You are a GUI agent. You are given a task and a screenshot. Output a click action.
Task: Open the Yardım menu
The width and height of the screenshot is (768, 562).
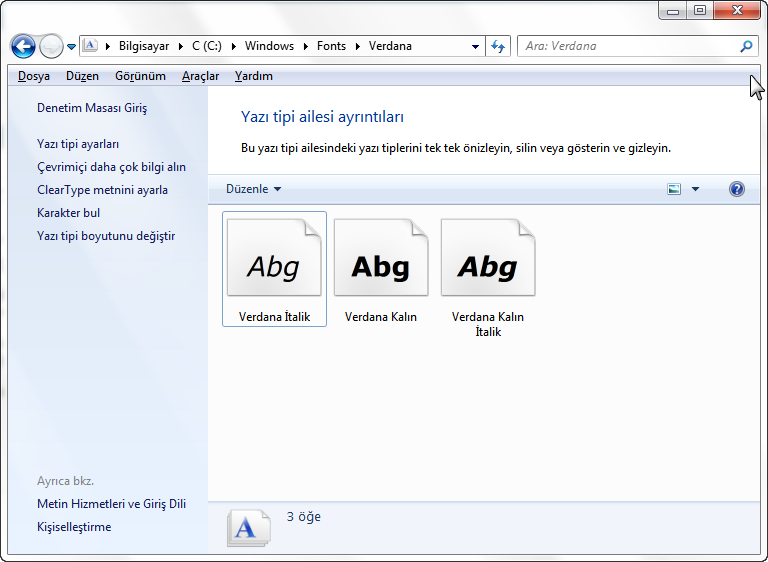pyautogui.click(x=253, y=76)
